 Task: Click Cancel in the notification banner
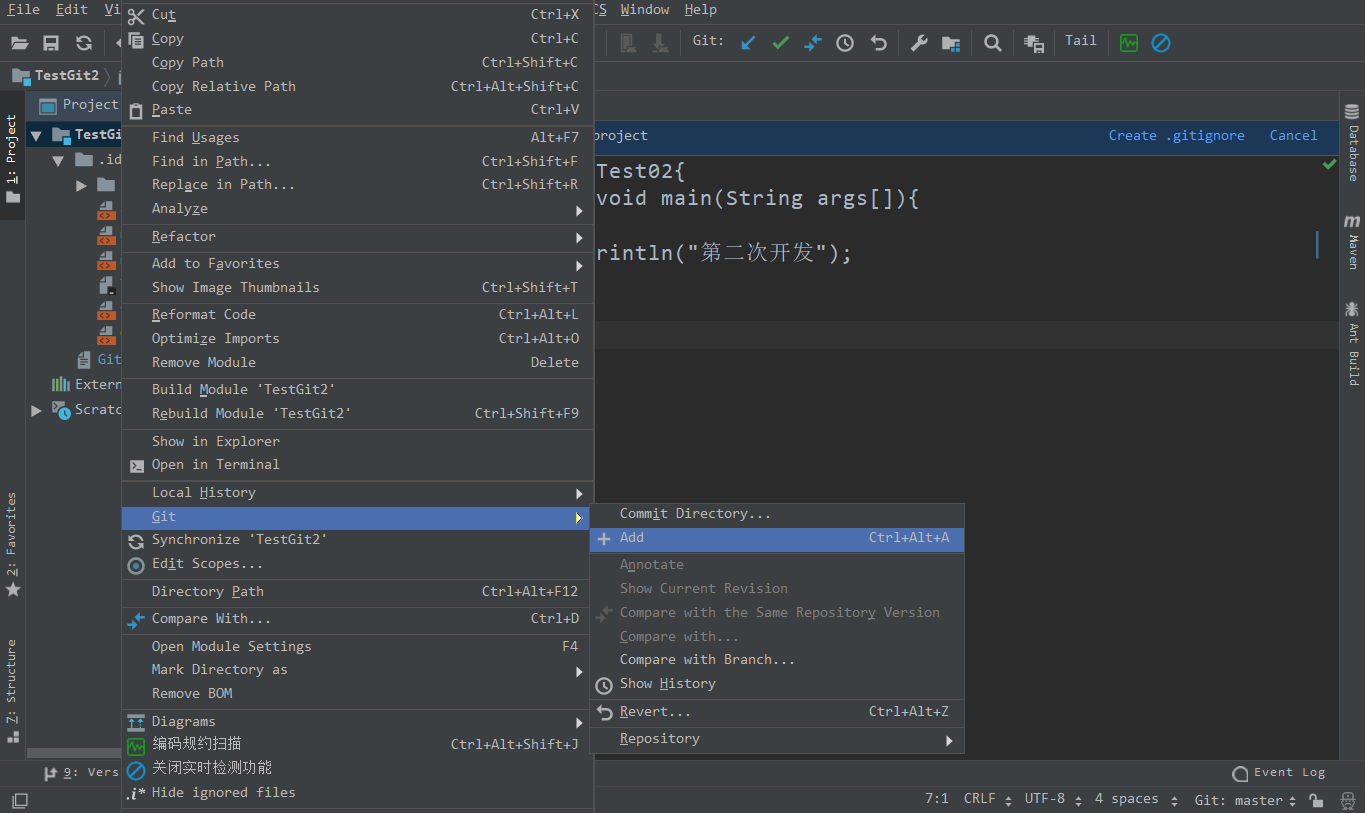point(1293,136)
